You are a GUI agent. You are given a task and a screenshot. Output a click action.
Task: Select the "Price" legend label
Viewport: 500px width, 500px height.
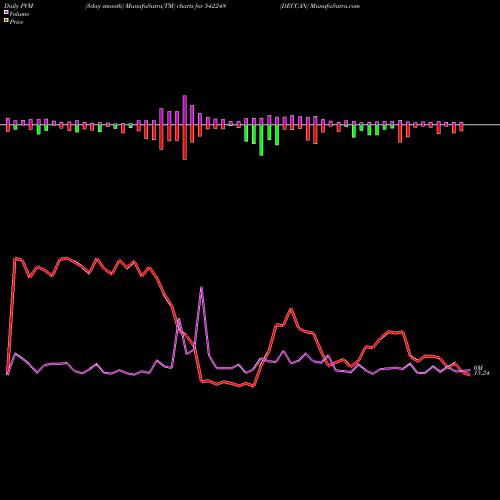(16, 22)
